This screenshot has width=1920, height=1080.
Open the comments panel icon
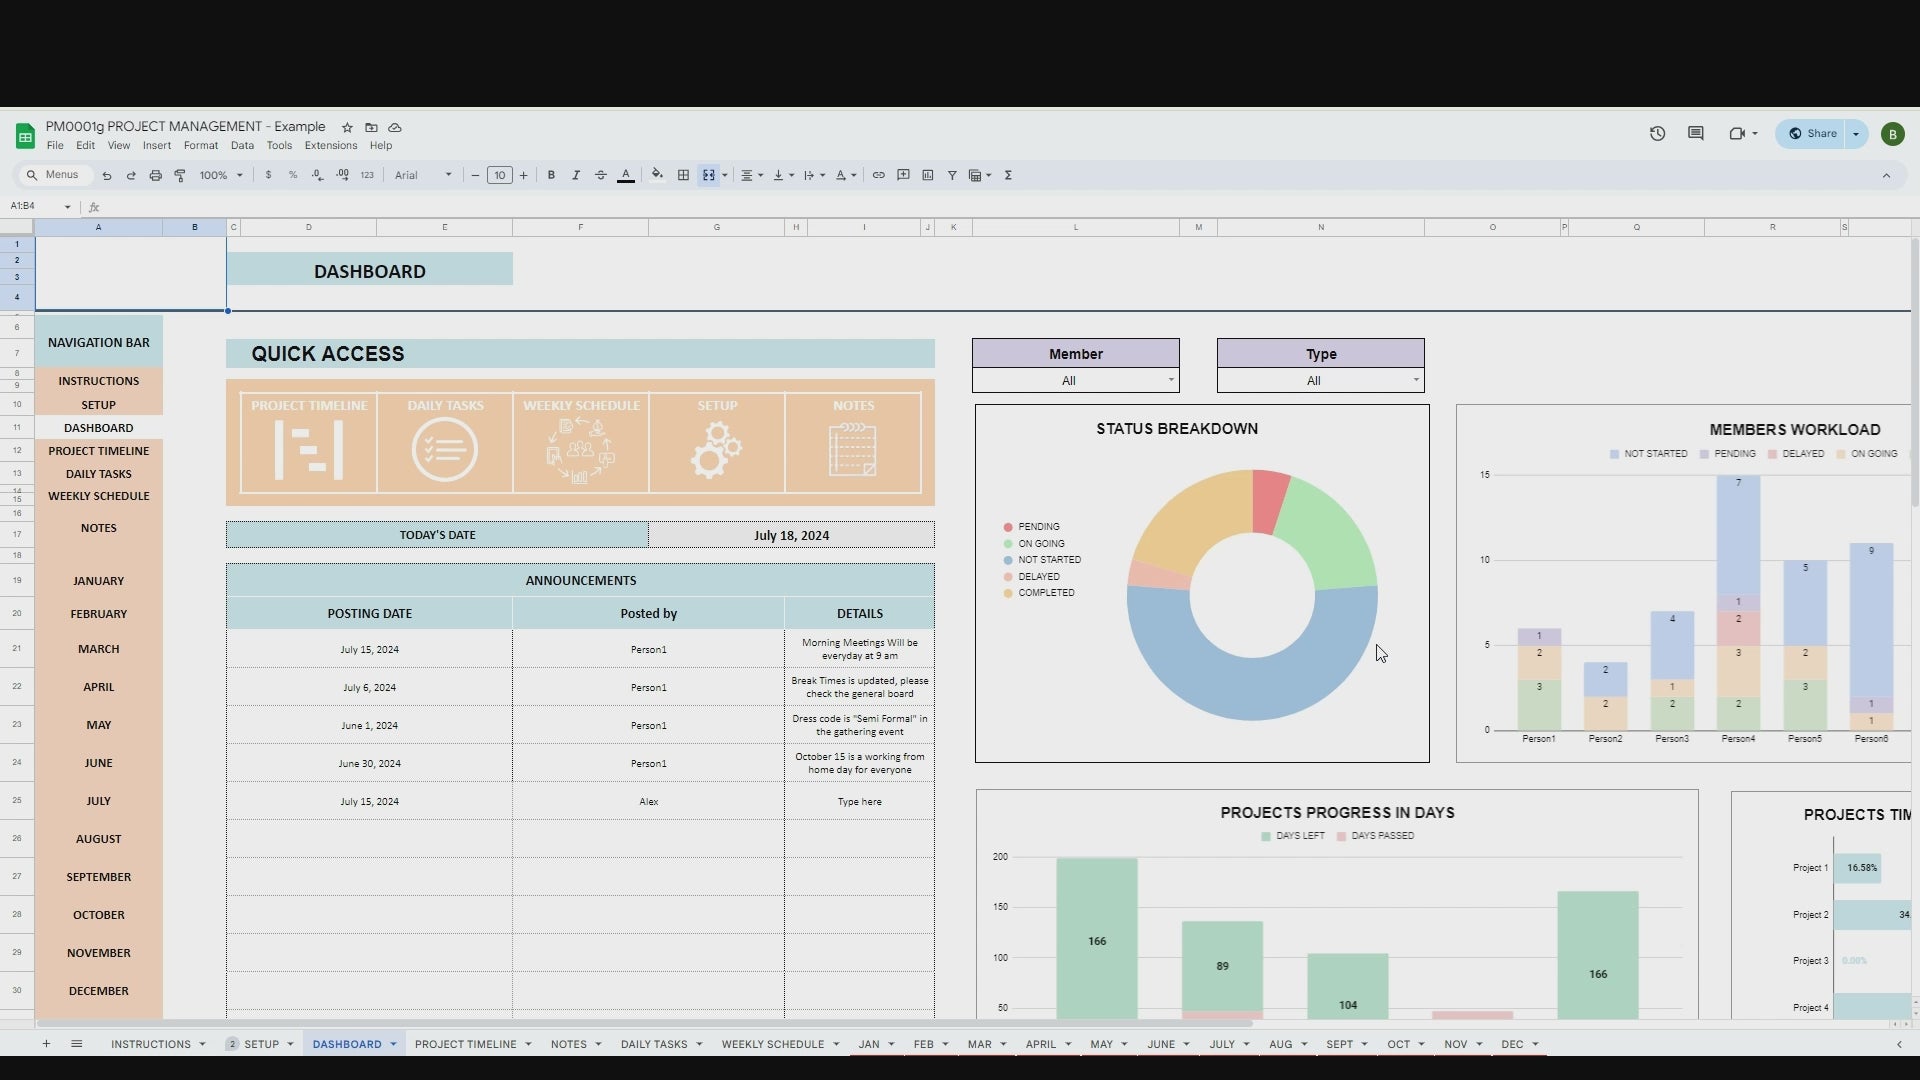pos(1696,133)
